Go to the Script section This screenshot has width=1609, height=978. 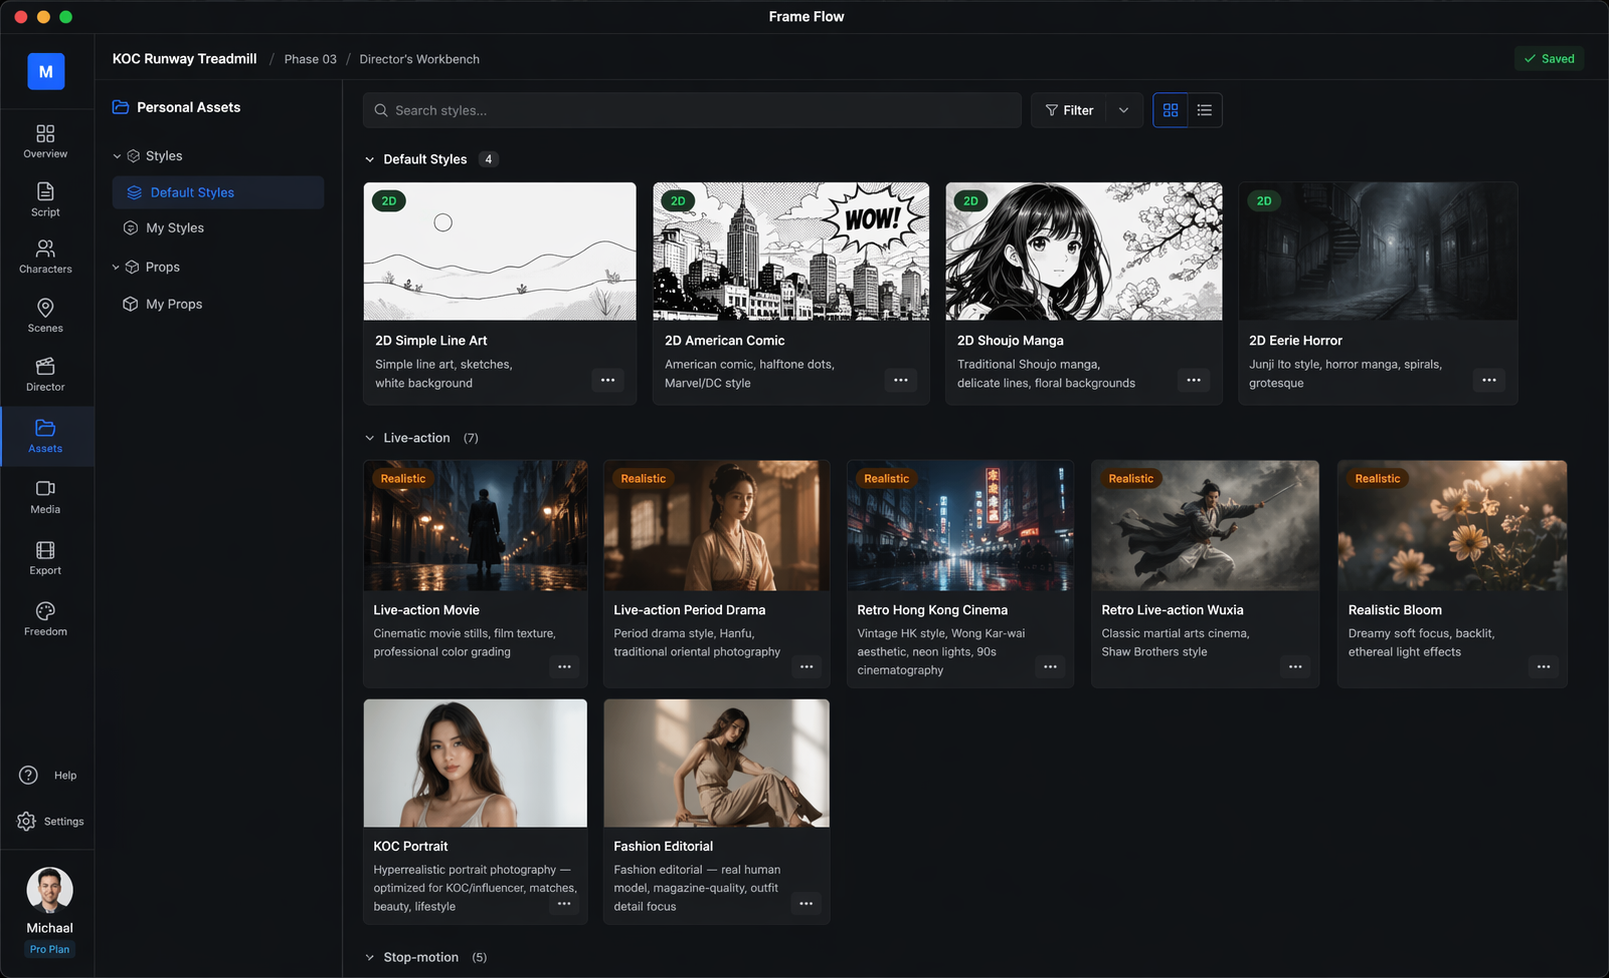click(45, 199)
